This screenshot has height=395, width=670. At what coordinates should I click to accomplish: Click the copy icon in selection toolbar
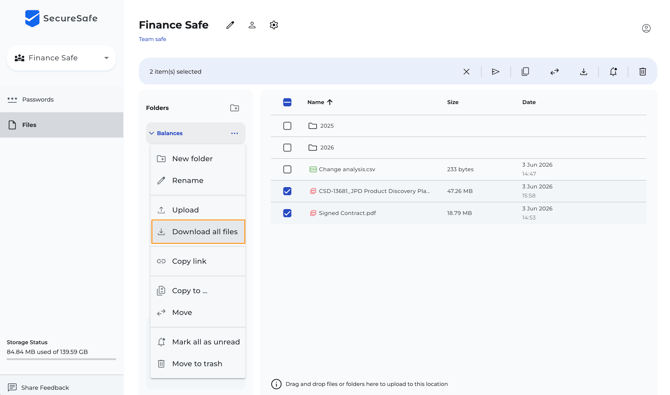coord(525,71)
